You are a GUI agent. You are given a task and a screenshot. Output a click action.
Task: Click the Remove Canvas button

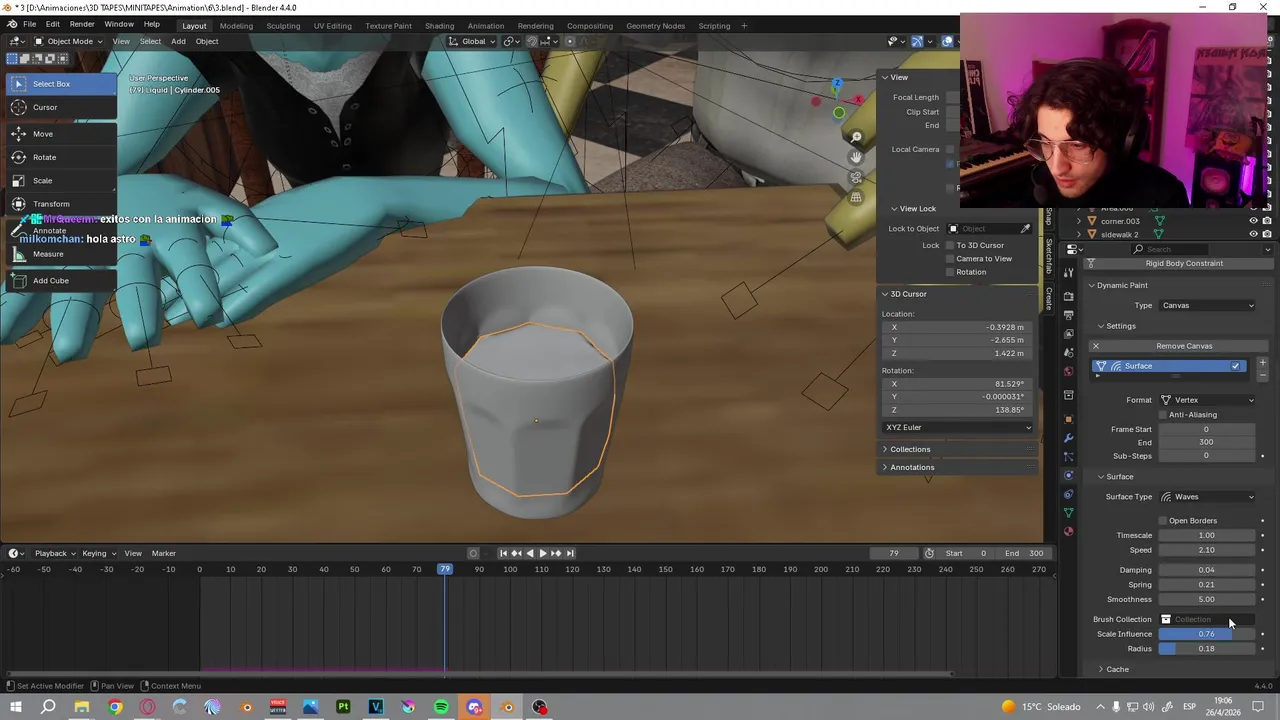point(1184,347)
